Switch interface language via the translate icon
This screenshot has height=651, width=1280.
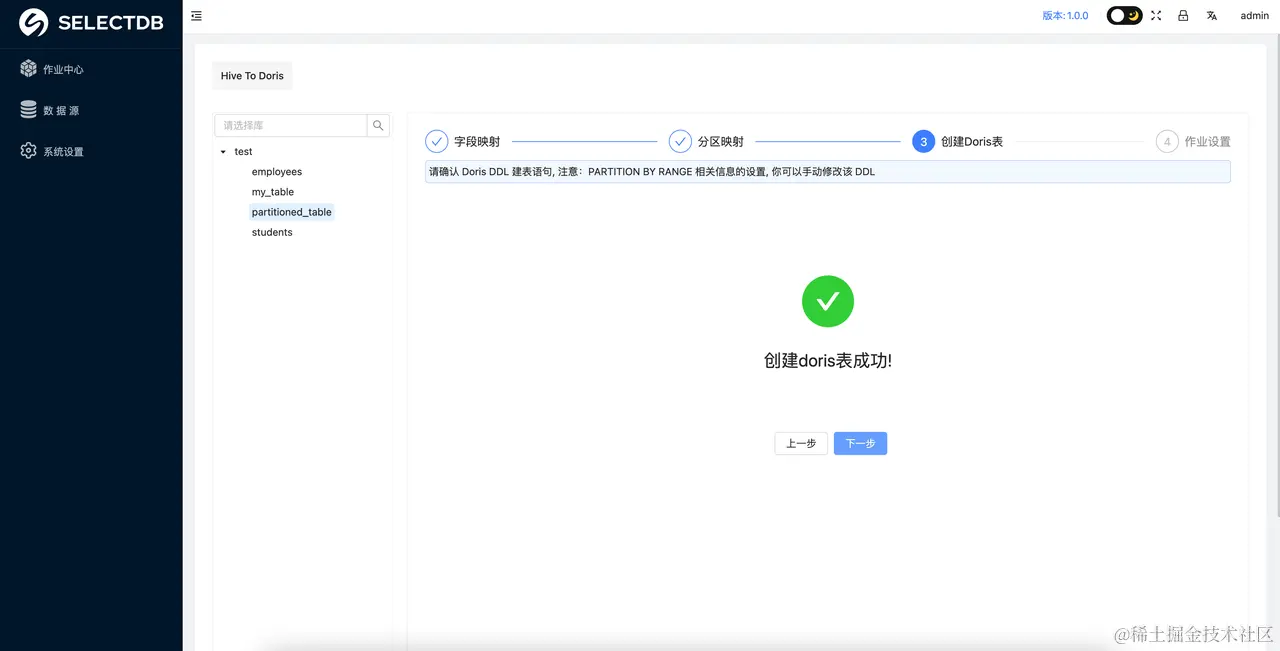coord(1211,15)
